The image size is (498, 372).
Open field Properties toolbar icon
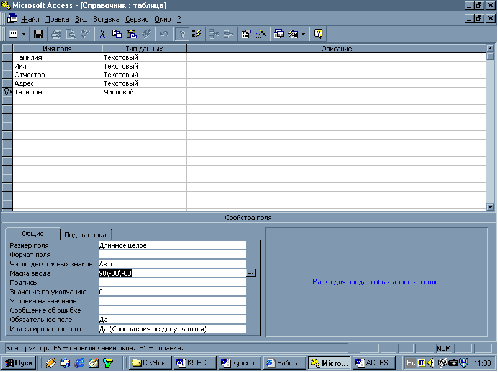click(x=246, y=34)
